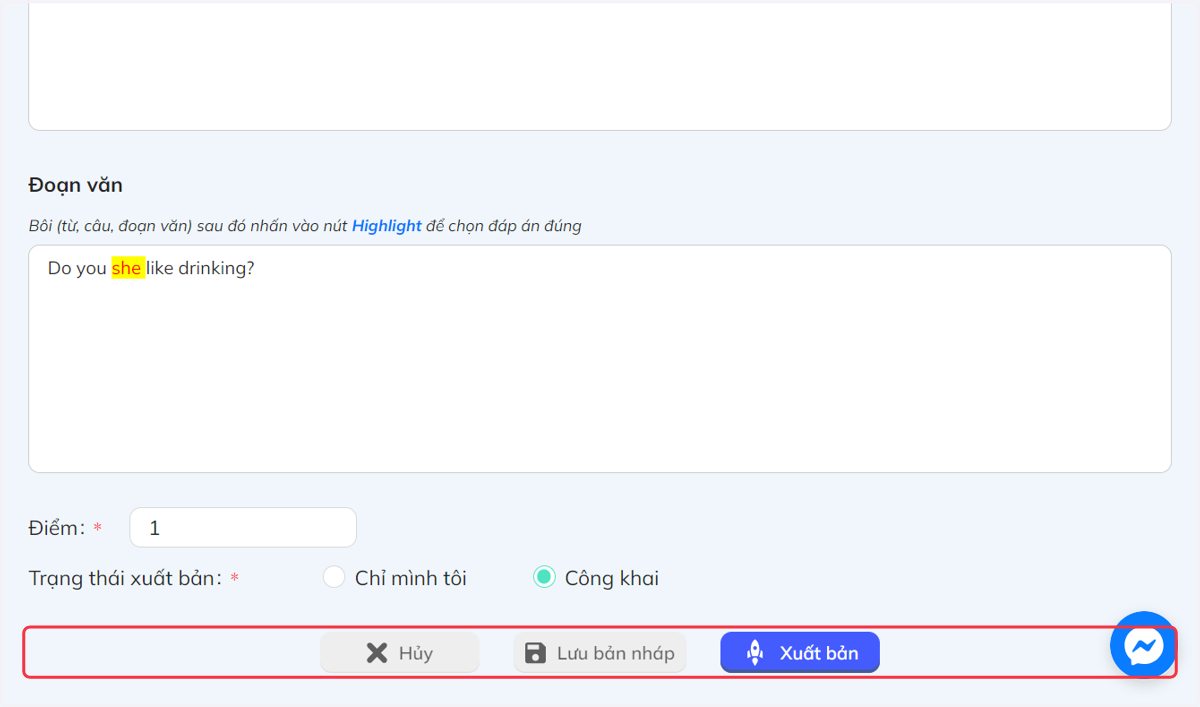This screenshot has width=1200, height=707.
Task: Select the Chỉ mình tôi radio option
Action: coord(334,578)
